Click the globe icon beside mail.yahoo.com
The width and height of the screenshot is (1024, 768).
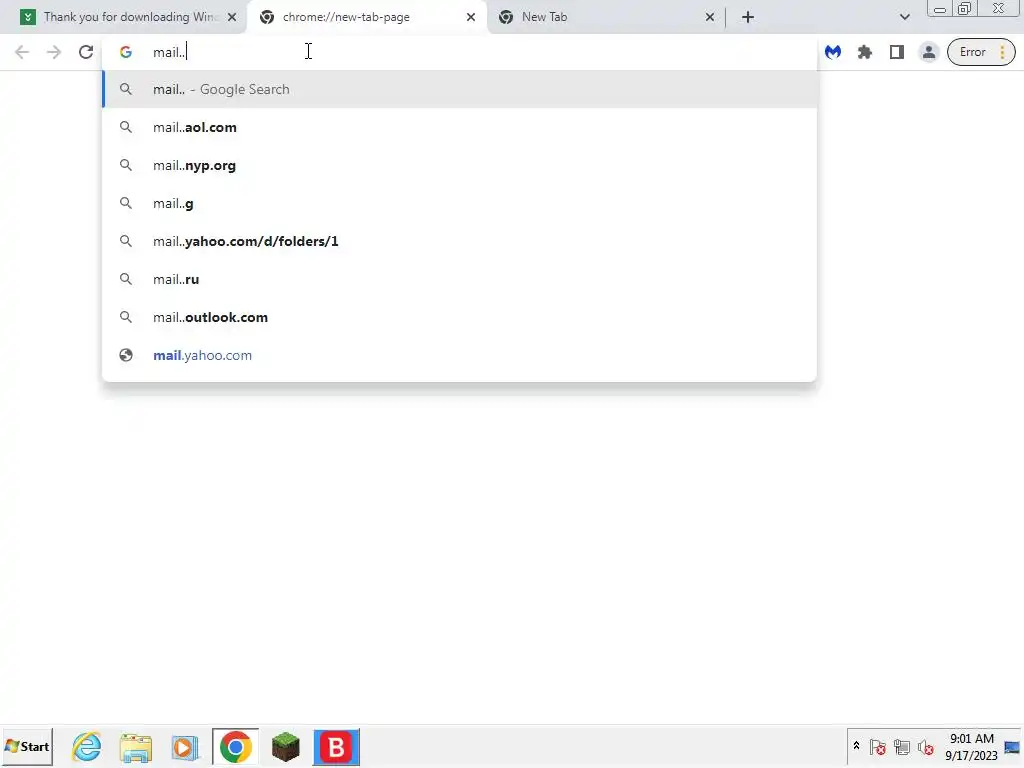click(x=126, y=355)
